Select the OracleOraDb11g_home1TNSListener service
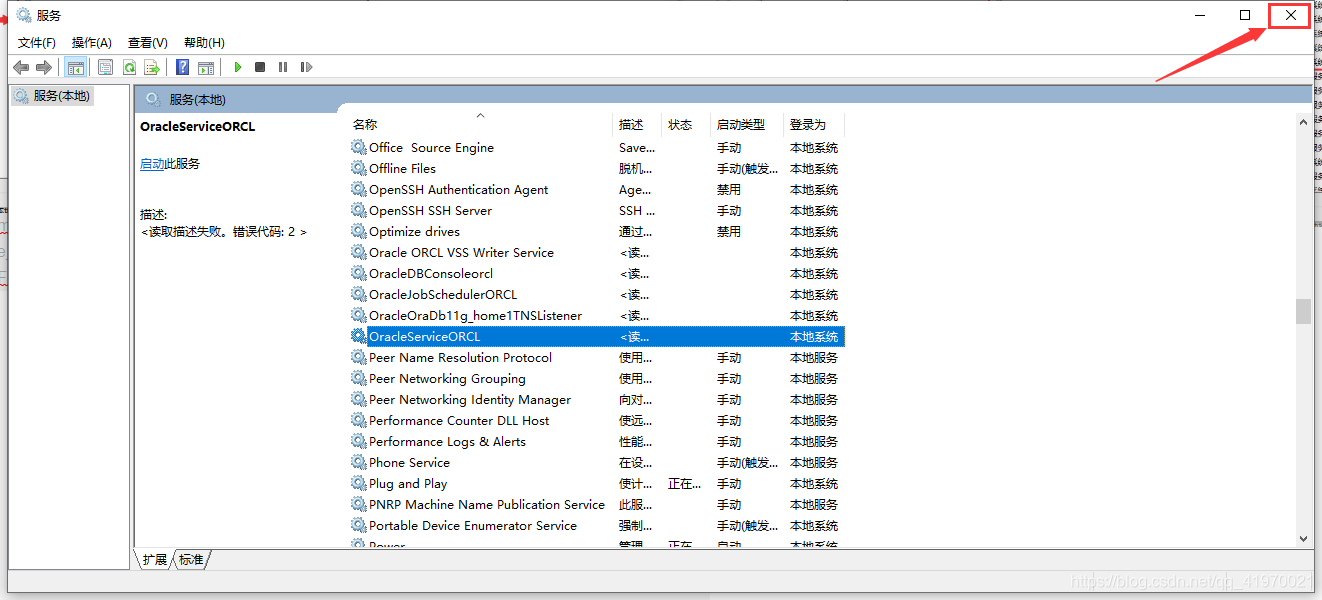The width and height of the screenshot is (1322, 600). pyautogui.click(x=597, y=315)
